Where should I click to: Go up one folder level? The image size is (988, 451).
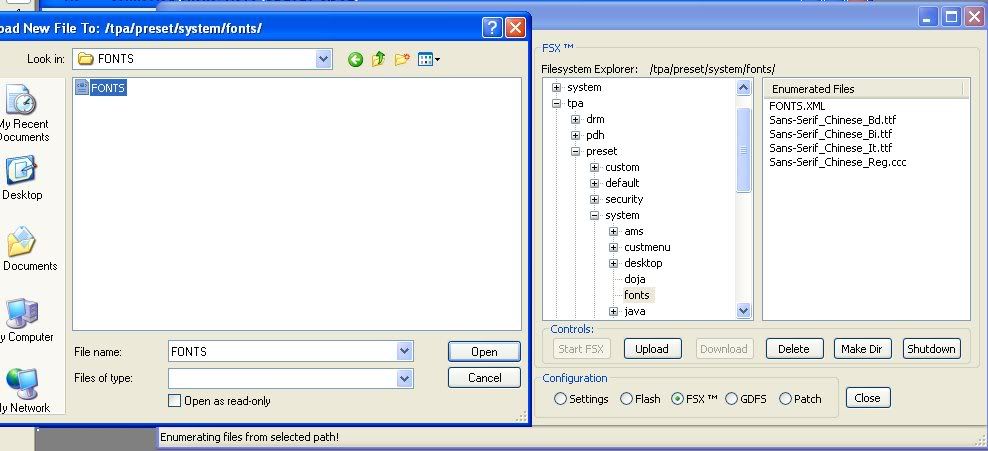(x=379, y=60)
